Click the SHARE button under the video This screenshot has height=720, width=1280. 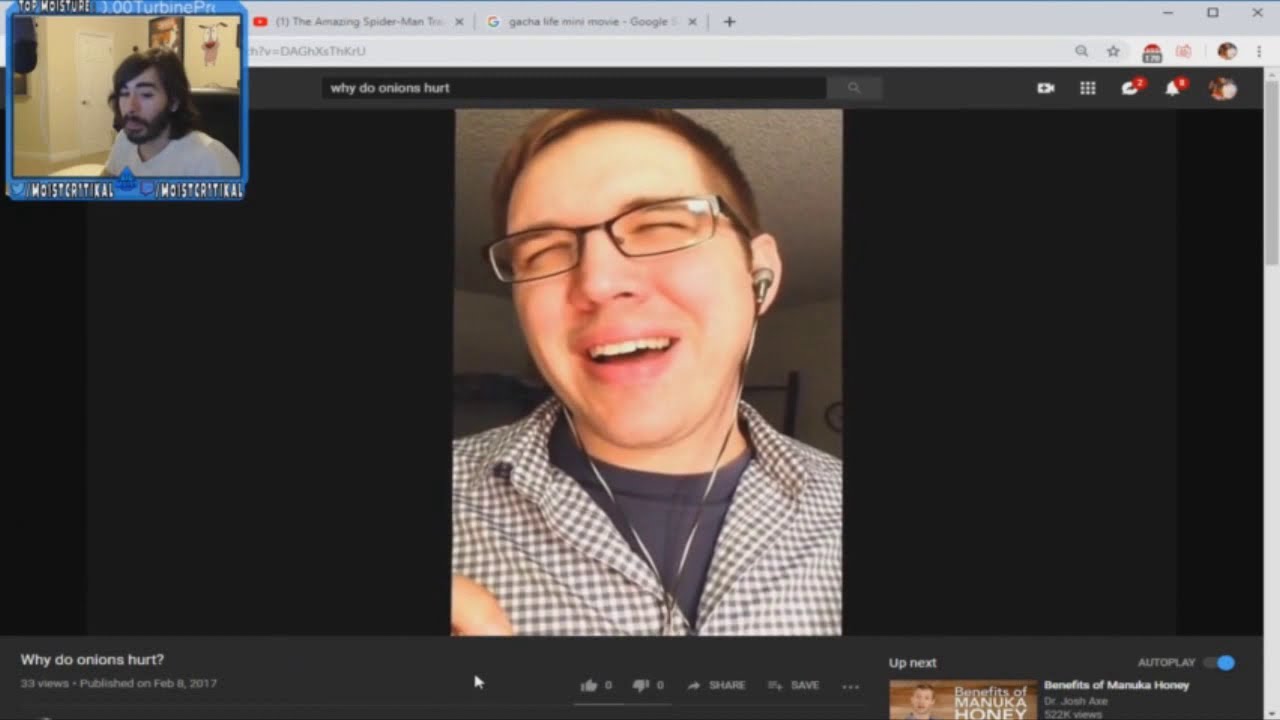point(716,685)
